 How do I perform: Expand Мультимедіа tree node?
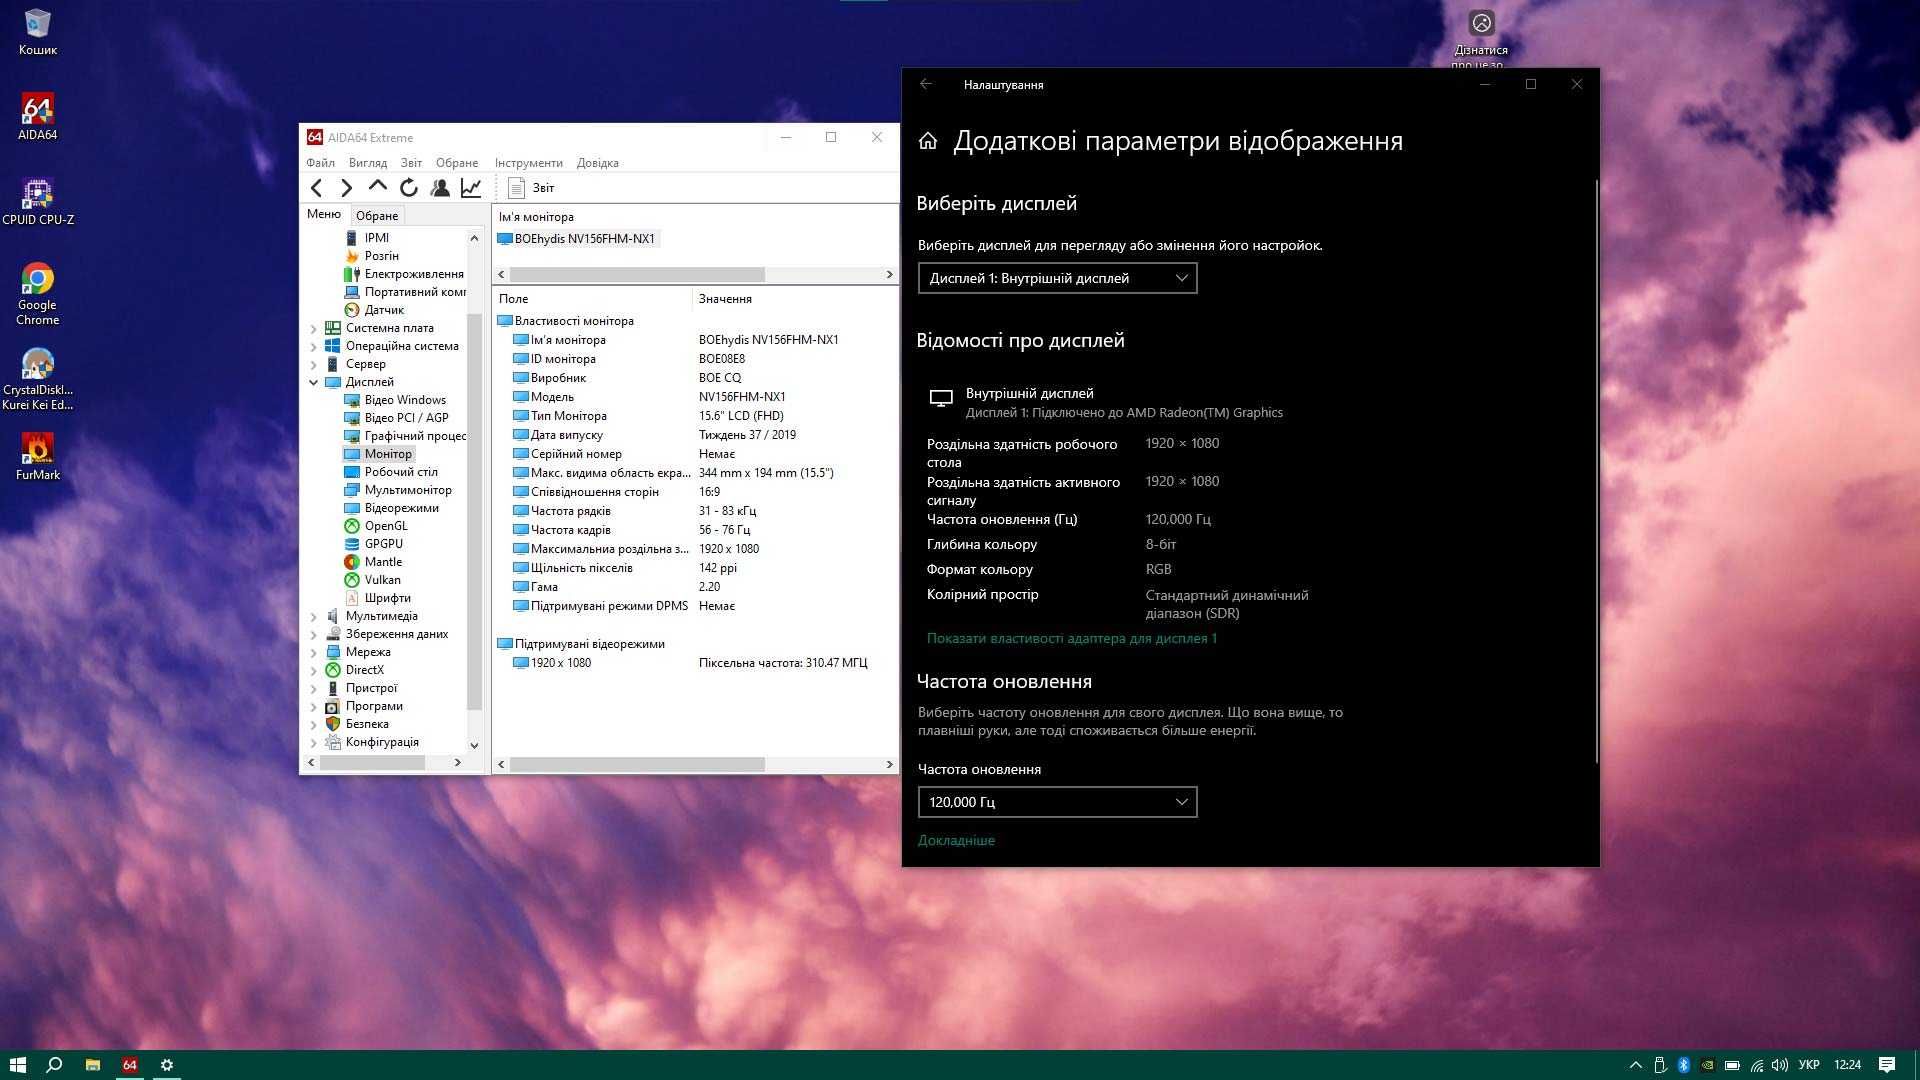coord(313,616)
